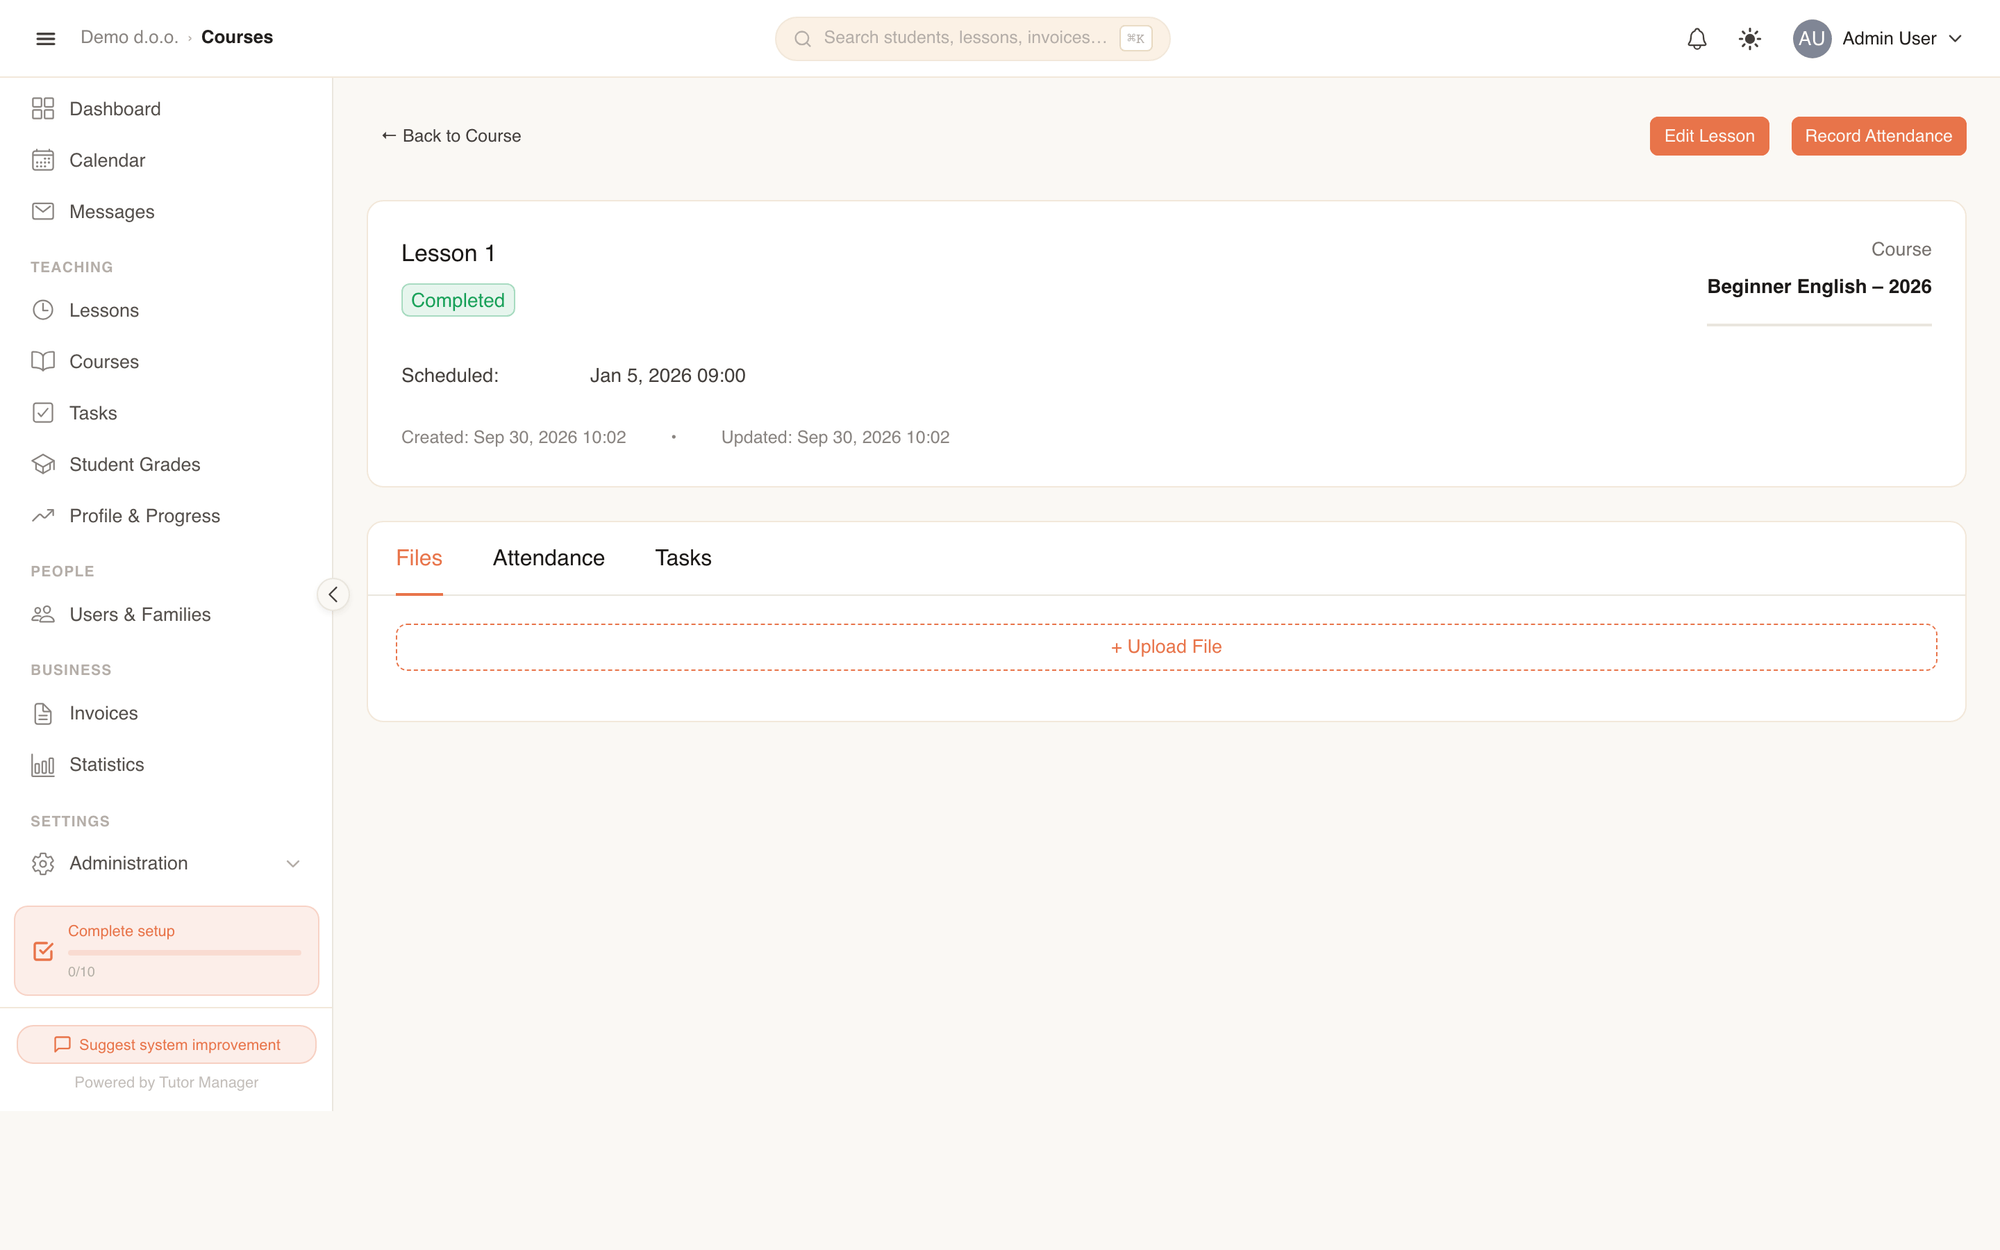Click the Profile & Progress trend icon
Screen dimensions: 2000x1250
(43, 516)
